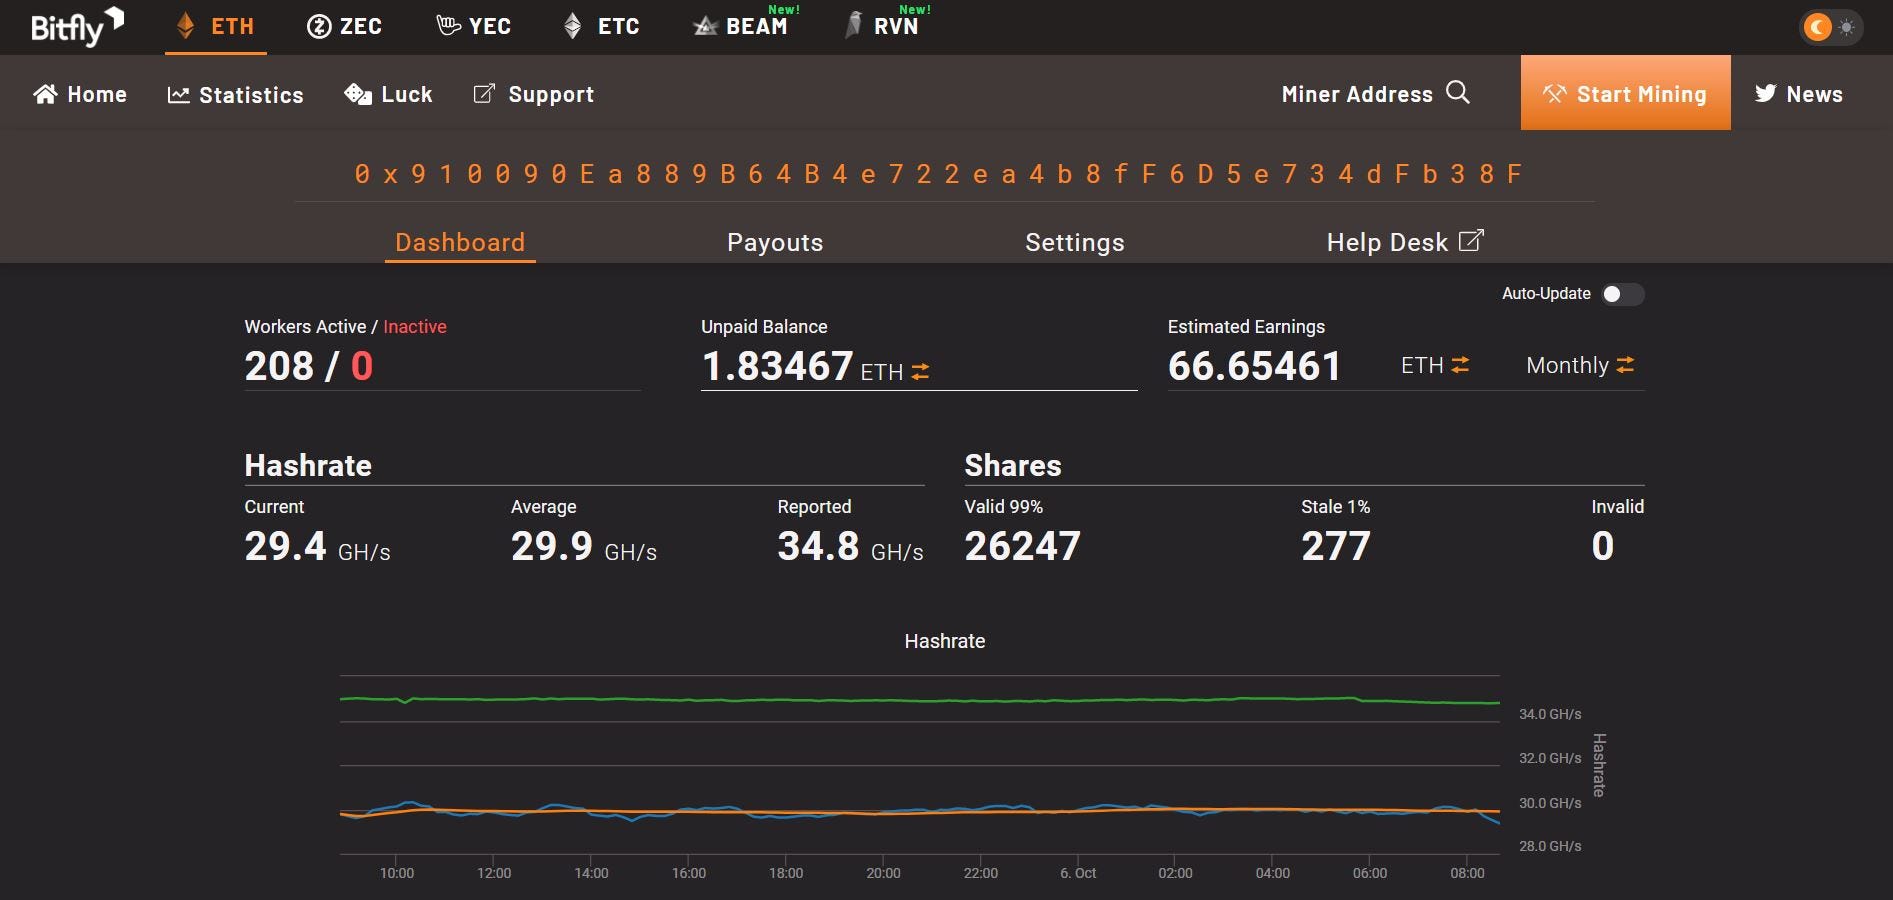The width and height of the screenshot is (1893, 900).
Task: Switch to the YEC pool link
Action: [474, 27]
